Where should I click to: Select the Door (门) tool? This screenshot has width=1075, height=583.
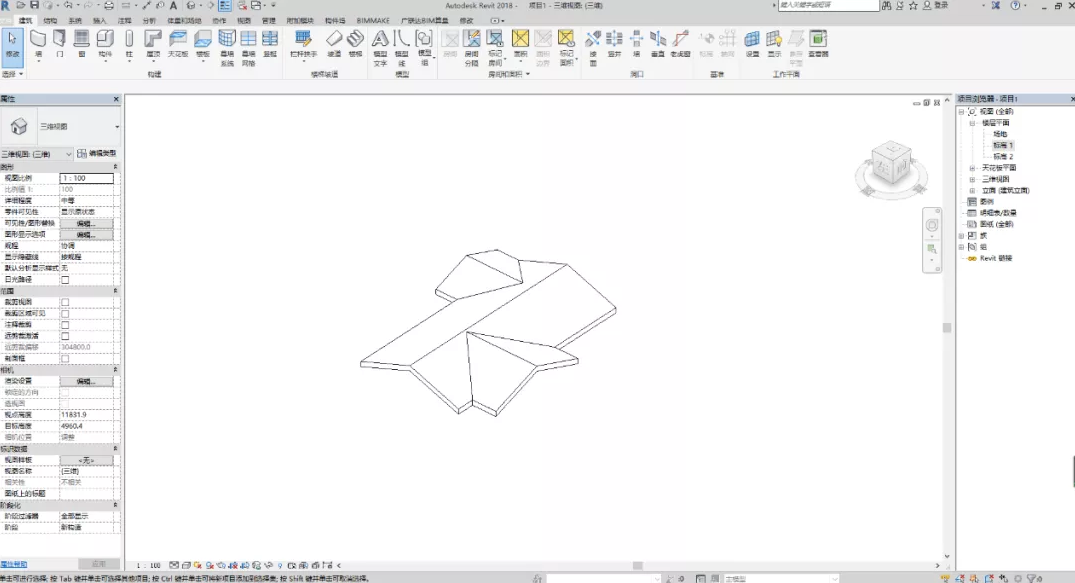pyautogui.click(x=60, y=44)
